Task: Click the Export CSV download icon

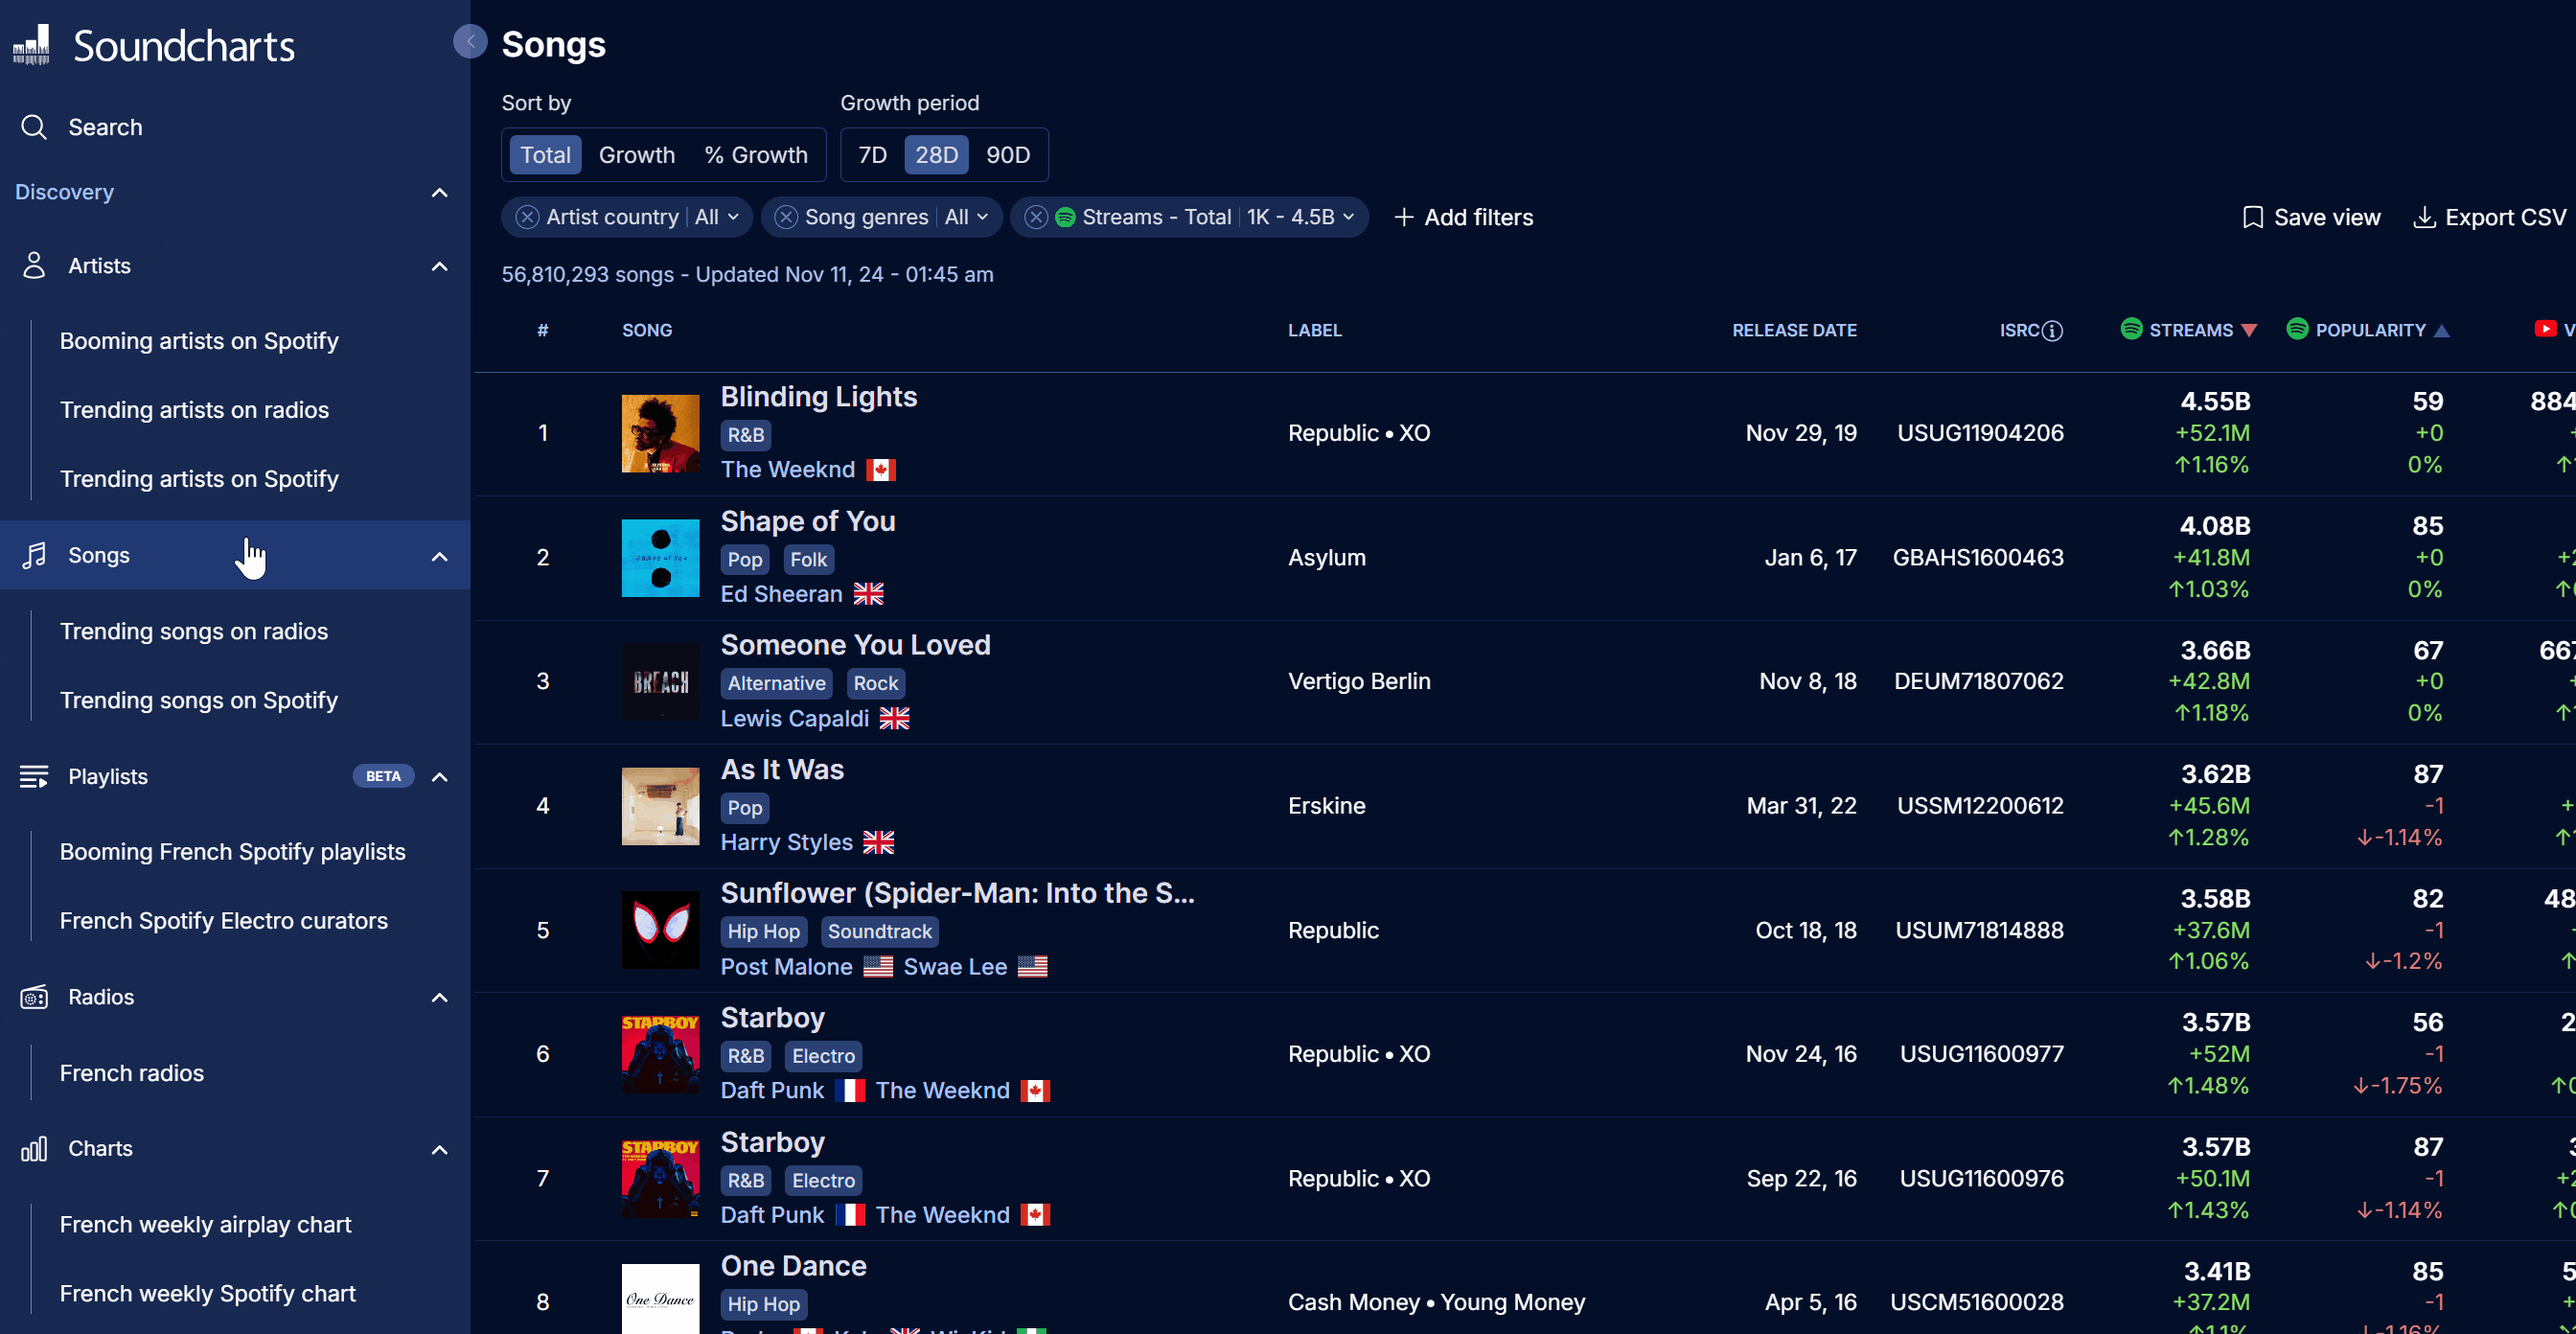Action: coord(2423,217)
